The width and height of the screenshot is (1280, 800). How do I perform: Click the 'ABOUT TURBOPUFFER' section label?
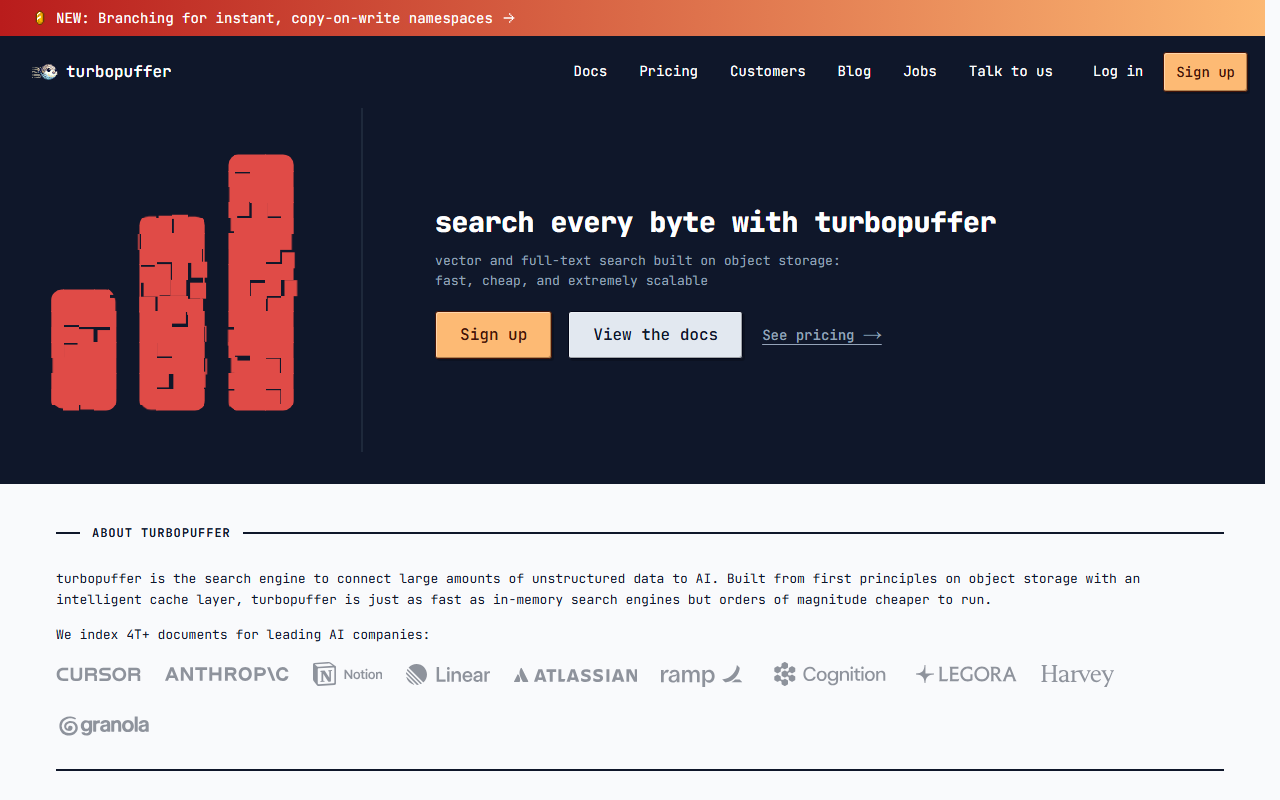[161, 533]
